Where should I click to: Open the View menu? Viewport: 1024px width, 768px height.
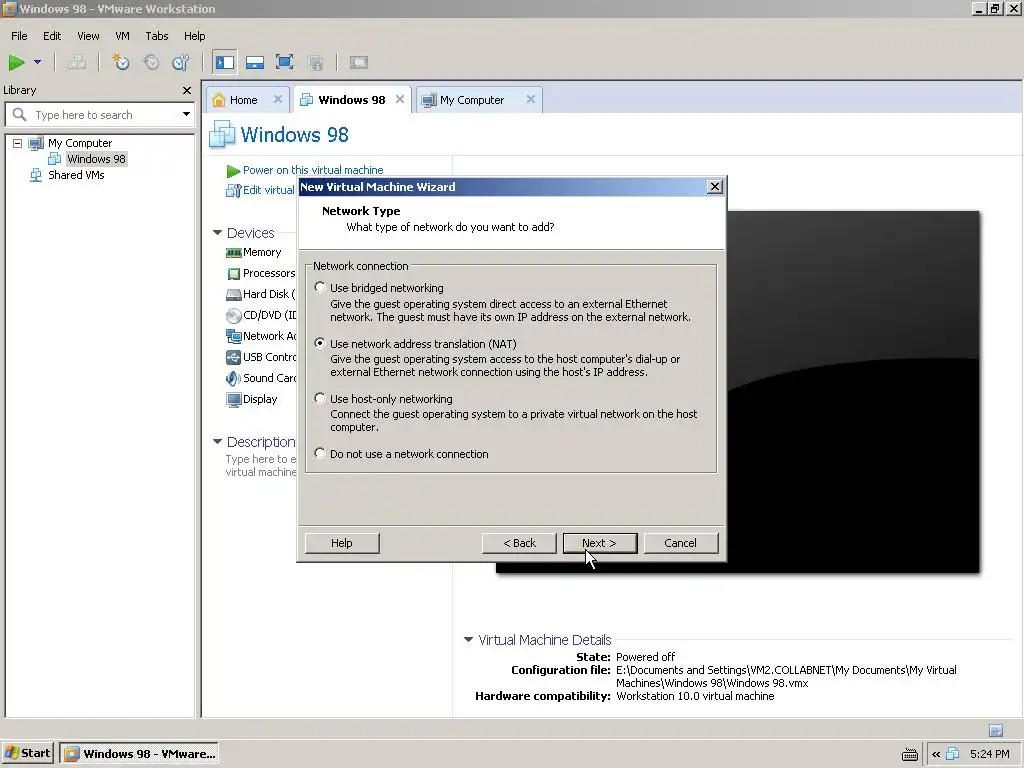pos(88,36)
